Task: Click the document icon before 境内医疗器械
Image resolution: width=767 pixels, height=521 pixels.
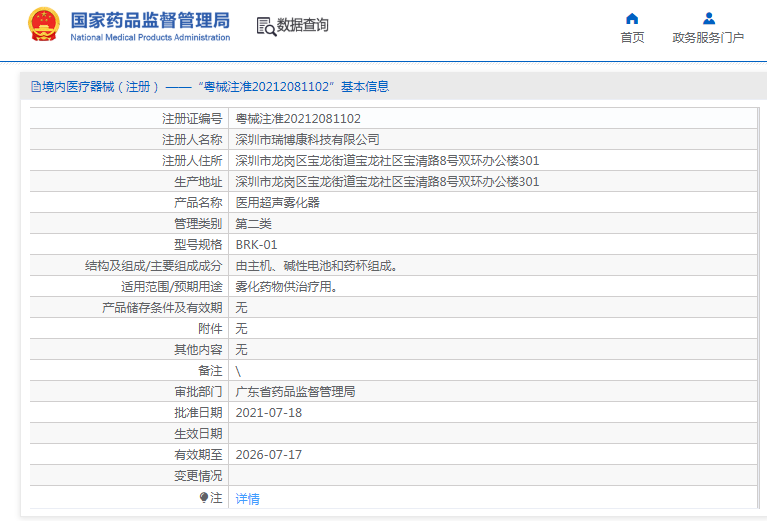Action: pos(36,87)
